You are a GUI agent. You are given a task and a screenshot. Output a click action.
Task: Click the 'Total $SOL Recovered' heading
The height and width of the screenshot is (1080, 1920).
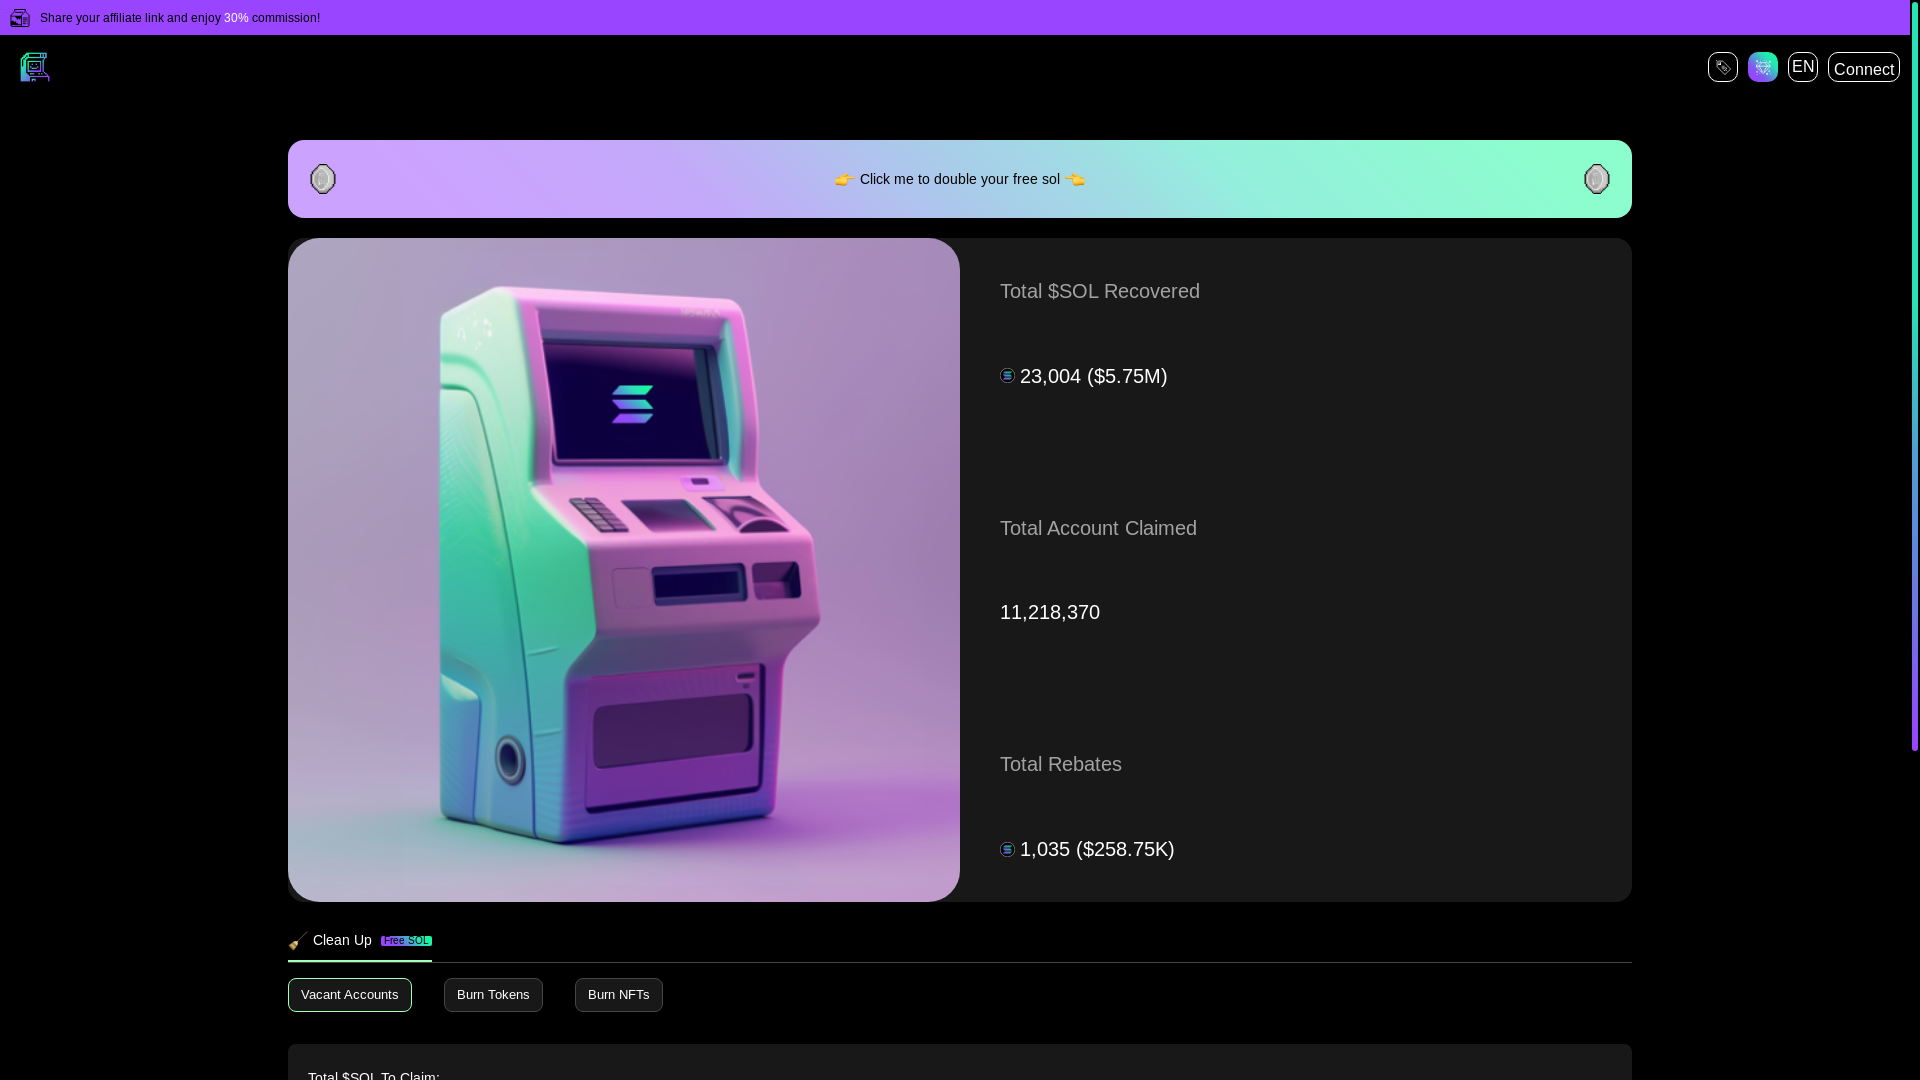coord(1100,291)
